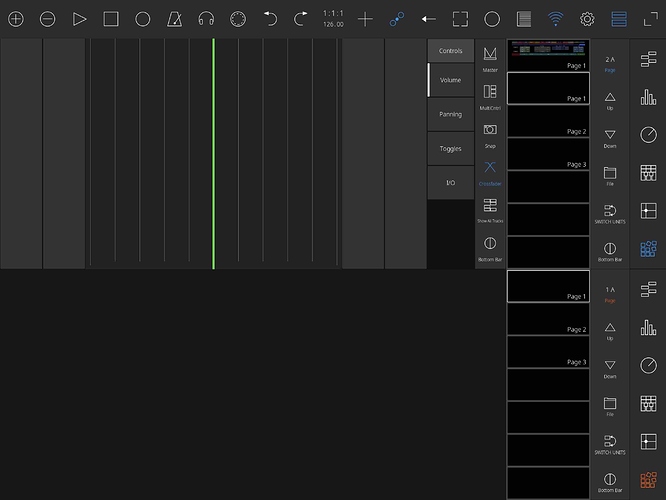
Task: Click the wifi connection icon
Action: click(555, 19)
